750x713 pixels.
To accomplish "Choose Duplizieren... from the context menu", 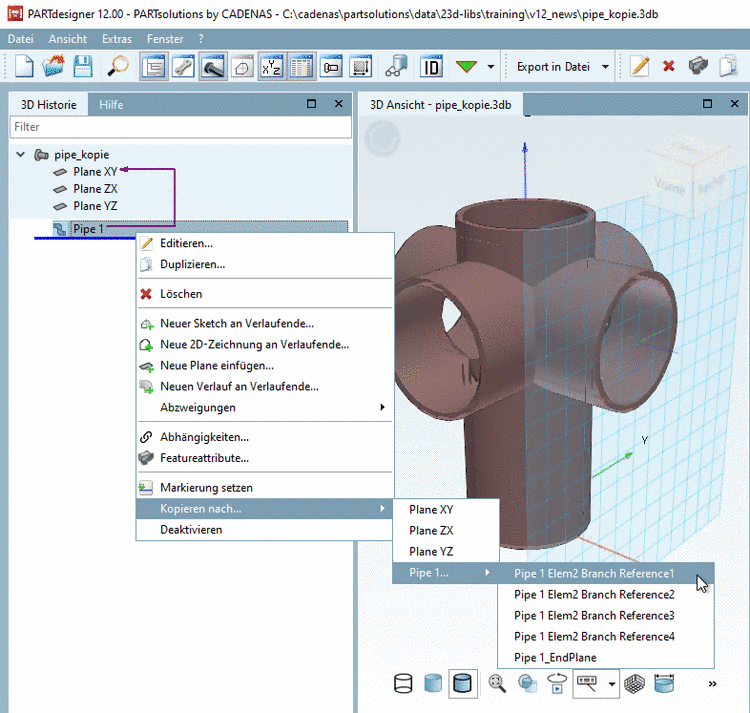I will tap(265, 264).
